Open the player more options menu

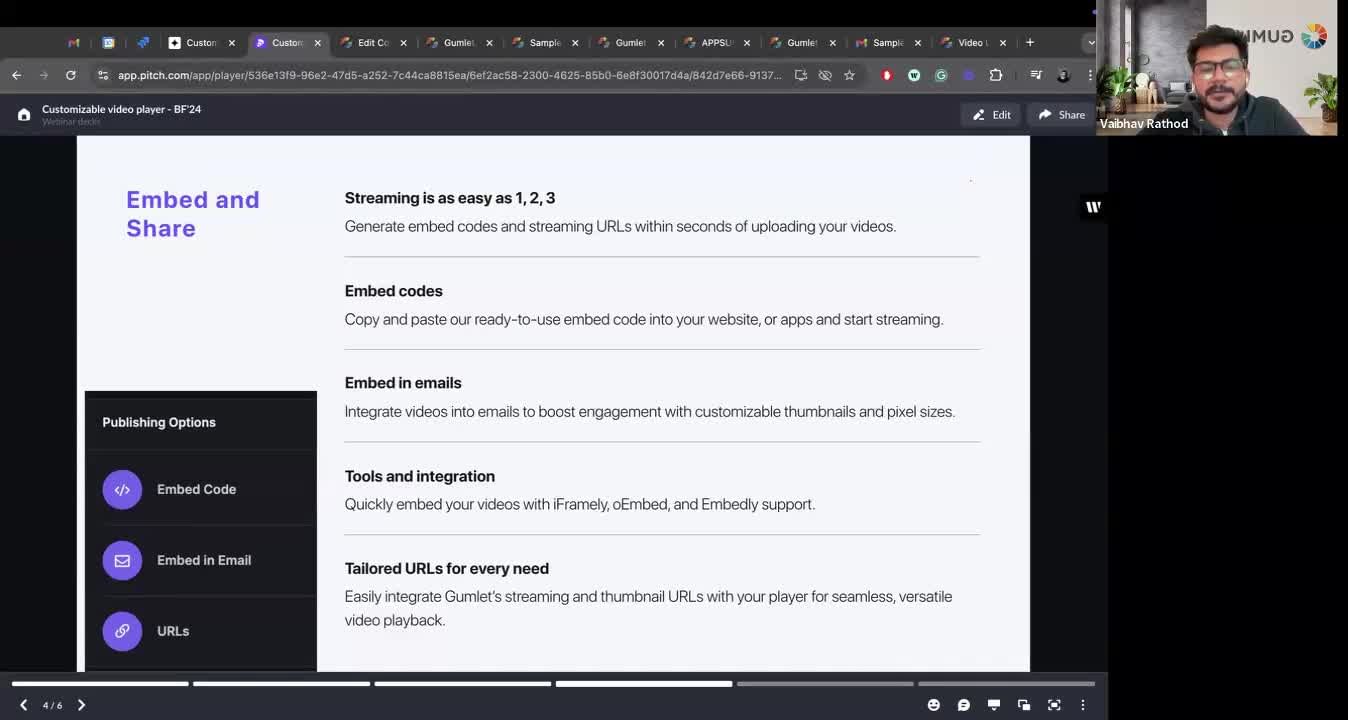1082,705
